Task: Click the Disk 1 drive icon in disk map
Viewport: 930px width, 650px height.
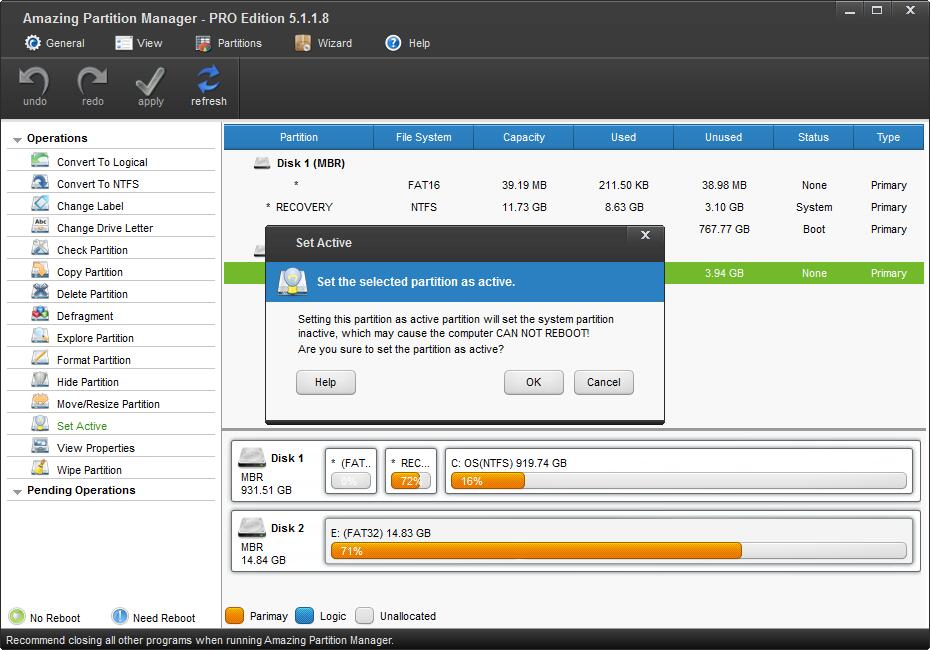Action: pos(251,457)
